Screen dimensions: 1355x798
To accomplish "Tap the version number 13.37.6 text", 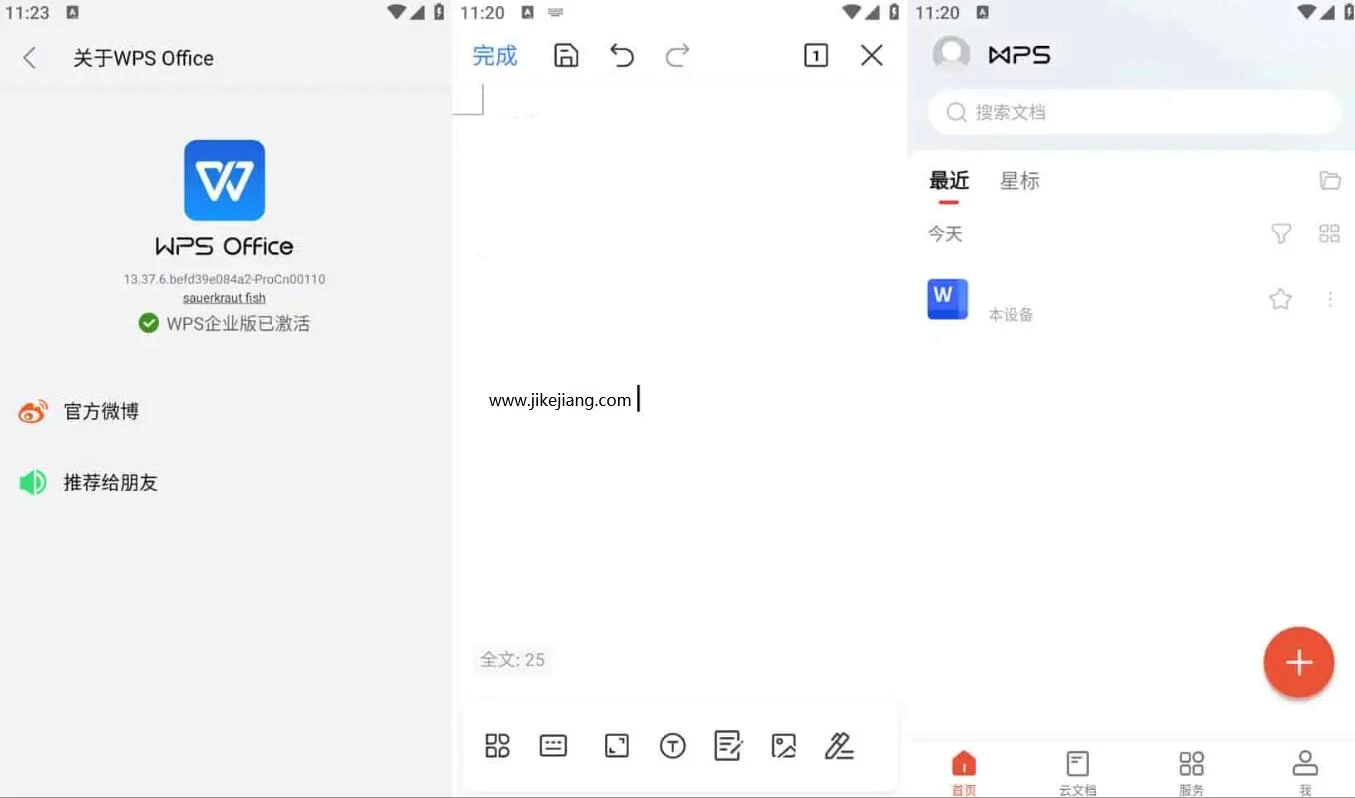I will [x=224, y=279].
